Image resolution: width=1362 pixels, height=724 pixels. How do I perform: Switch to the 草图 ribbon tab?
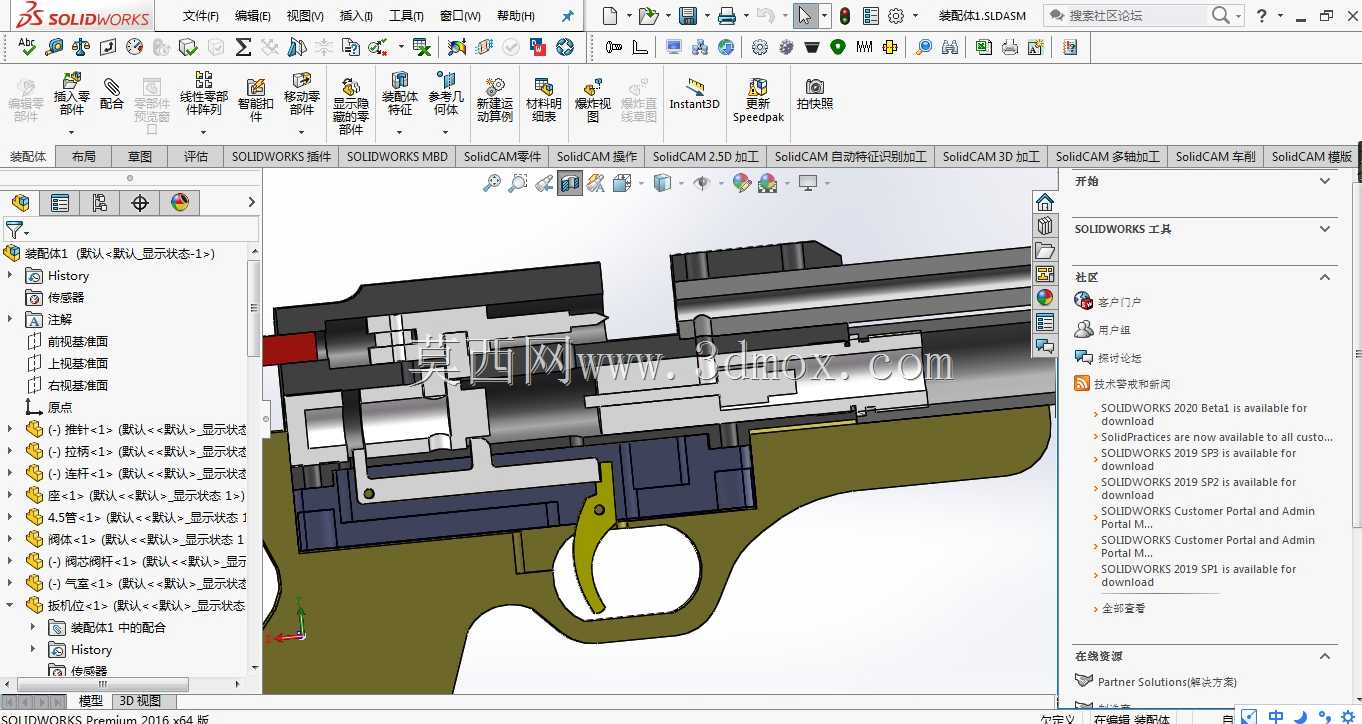[140, 156]
